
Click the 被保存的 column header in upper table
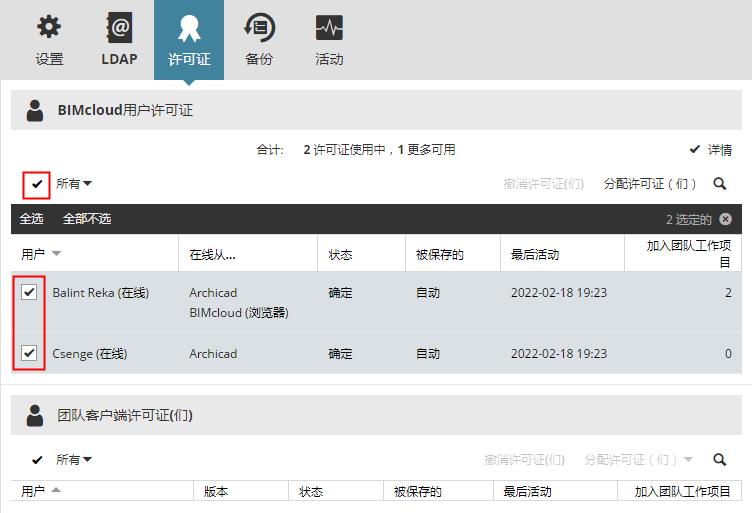click(439, 255)
